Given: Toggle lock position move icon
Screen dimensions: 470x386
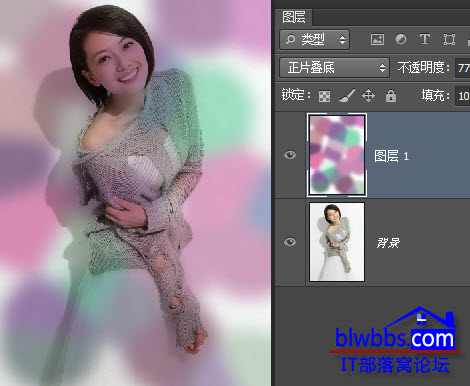Looking at the screenshot, I should [x=368, y=96].
